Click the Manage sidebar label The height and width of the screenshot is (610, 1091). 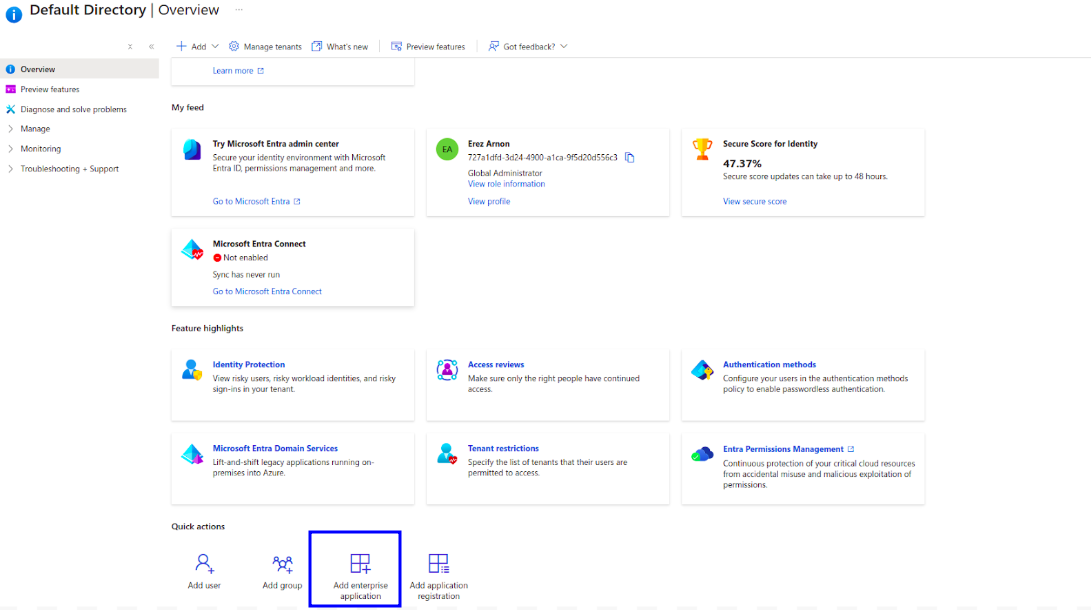[35, 129]
